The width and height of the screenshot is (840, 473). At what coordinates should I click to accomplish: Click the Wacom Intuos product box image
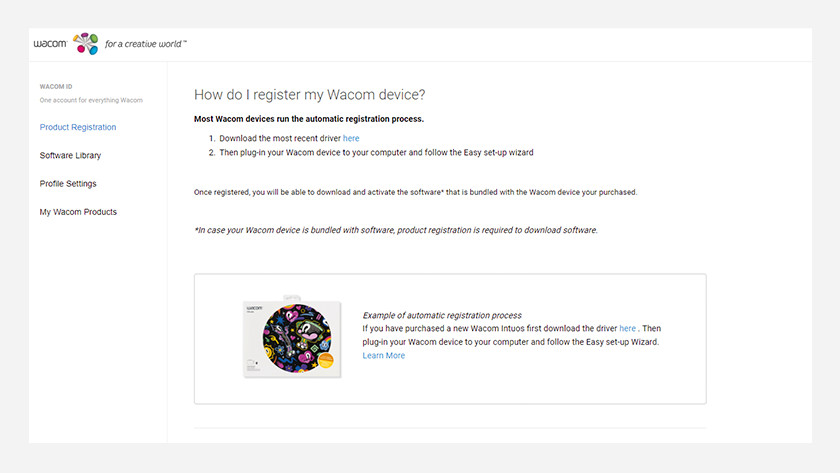click(x=292, y=338)
